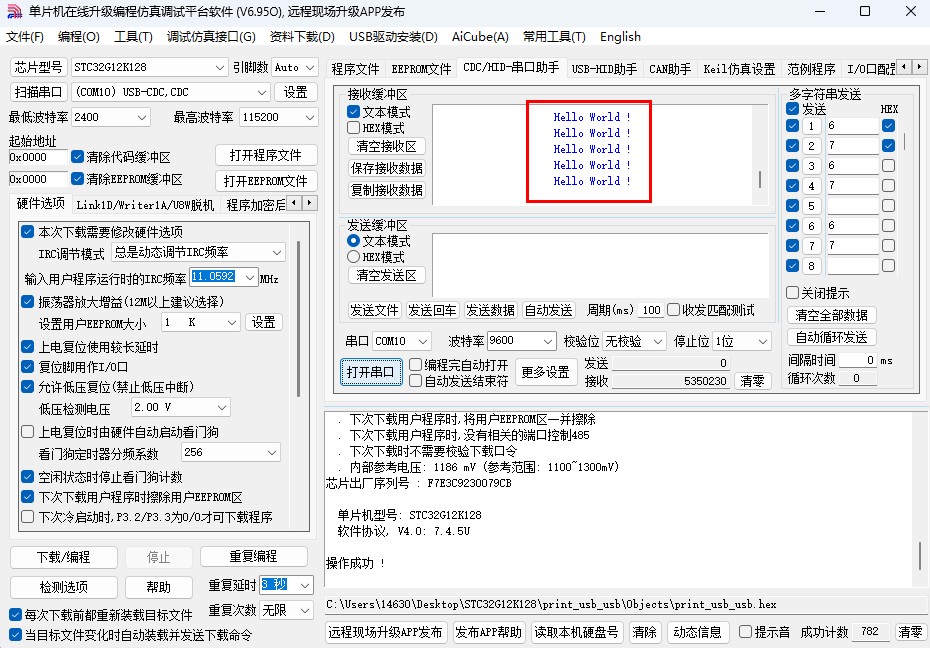Click 清空接收区 button
Screen dimensions: 930x648
386,146
